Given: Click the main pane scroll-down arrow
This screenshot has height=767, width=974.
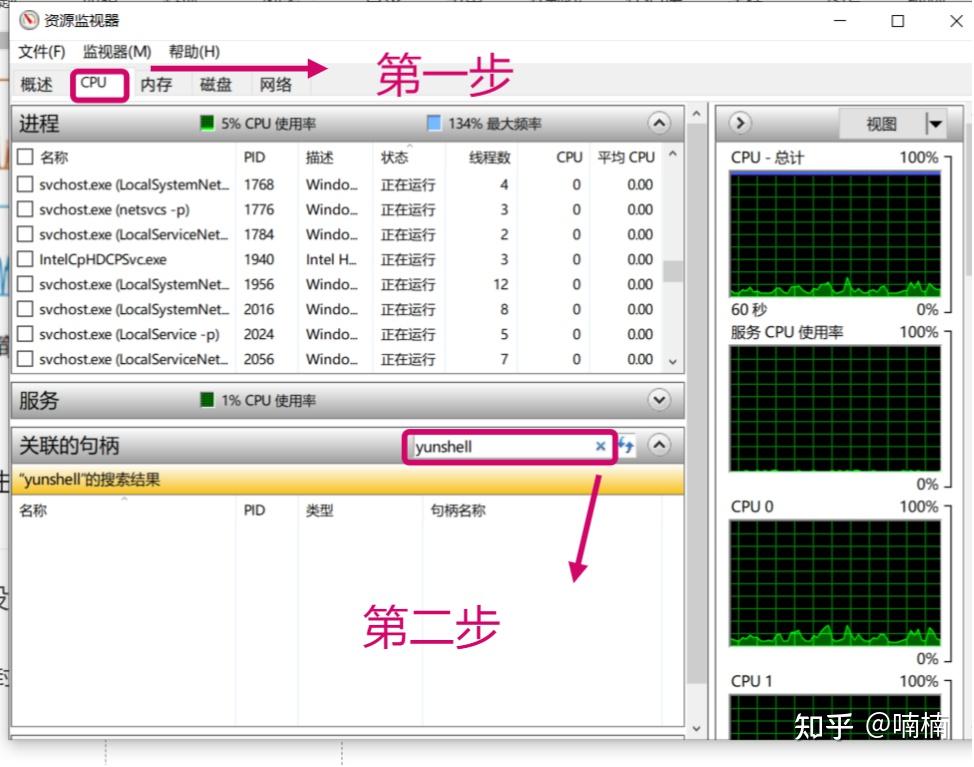Looking at the screenshot, I should tap(696, 728).
